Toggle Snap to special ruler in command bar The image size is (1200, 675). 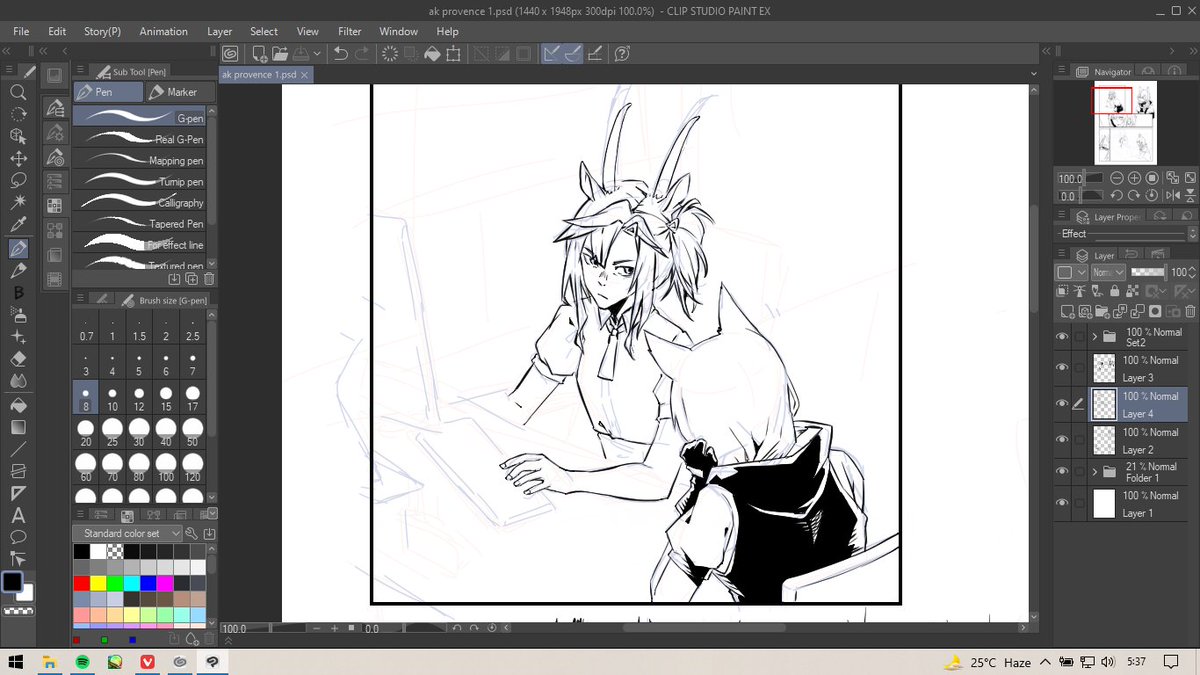tap(573, 54)
